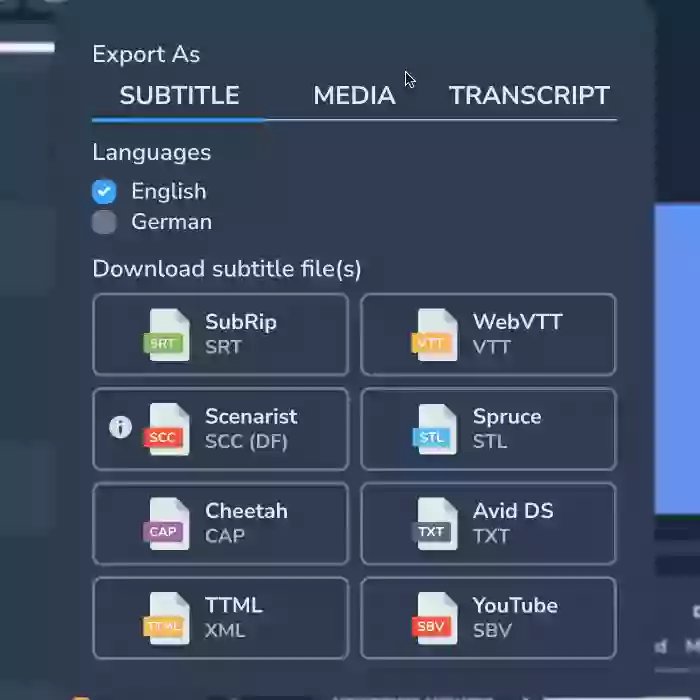The height and width of the screenshot is (700, 700).
Task: Export YouTube SBV subtitle file
Action: point(488,618)
